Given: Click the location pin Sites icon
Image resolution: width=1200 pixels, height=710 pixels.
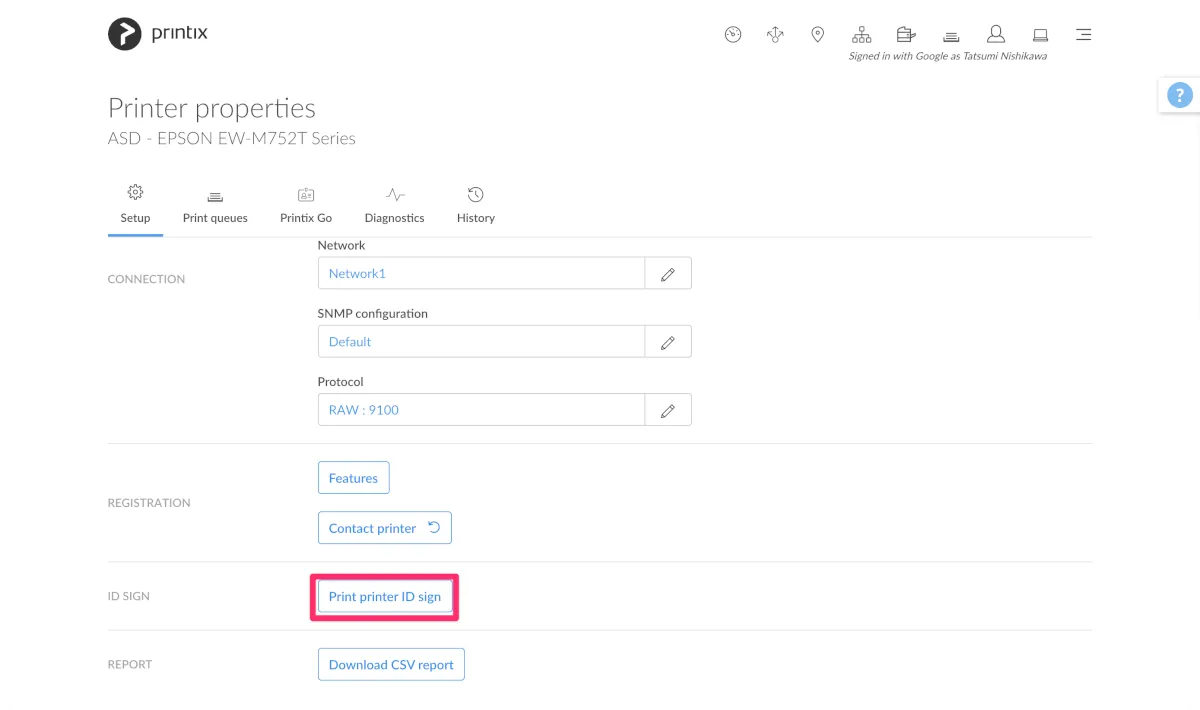Looking at the screenshot, I should point(818,35).
